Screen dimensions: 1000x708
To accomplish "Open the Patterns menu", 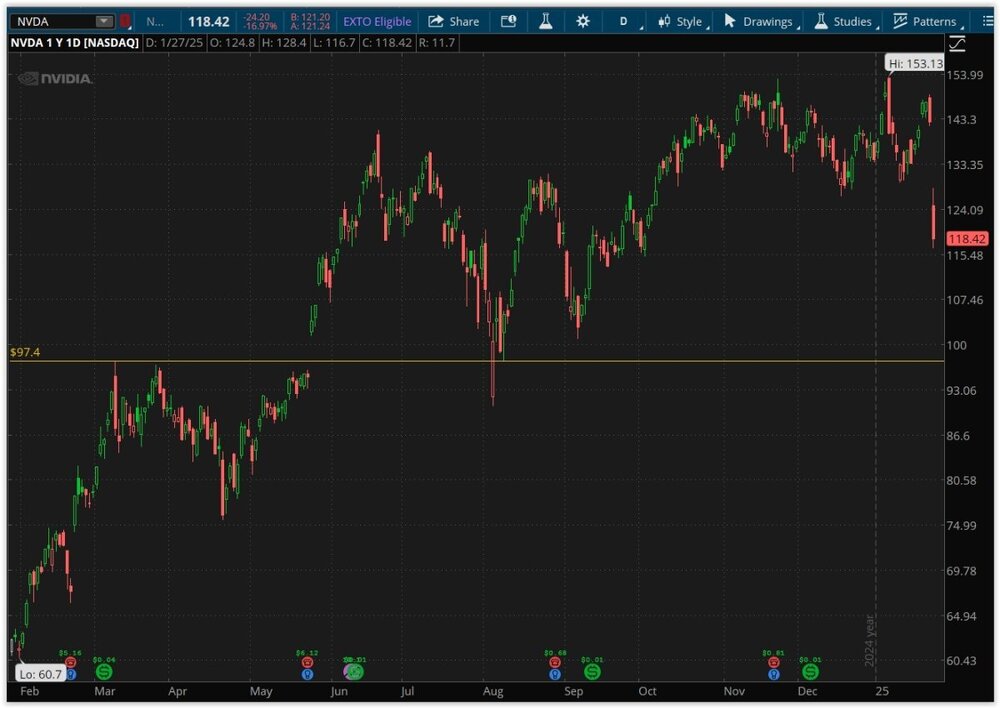I will (925, 21).
